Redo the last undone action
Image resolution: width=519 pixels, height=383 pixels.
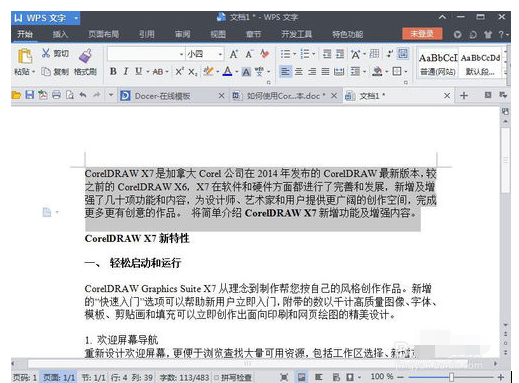[x=97, y=95]
